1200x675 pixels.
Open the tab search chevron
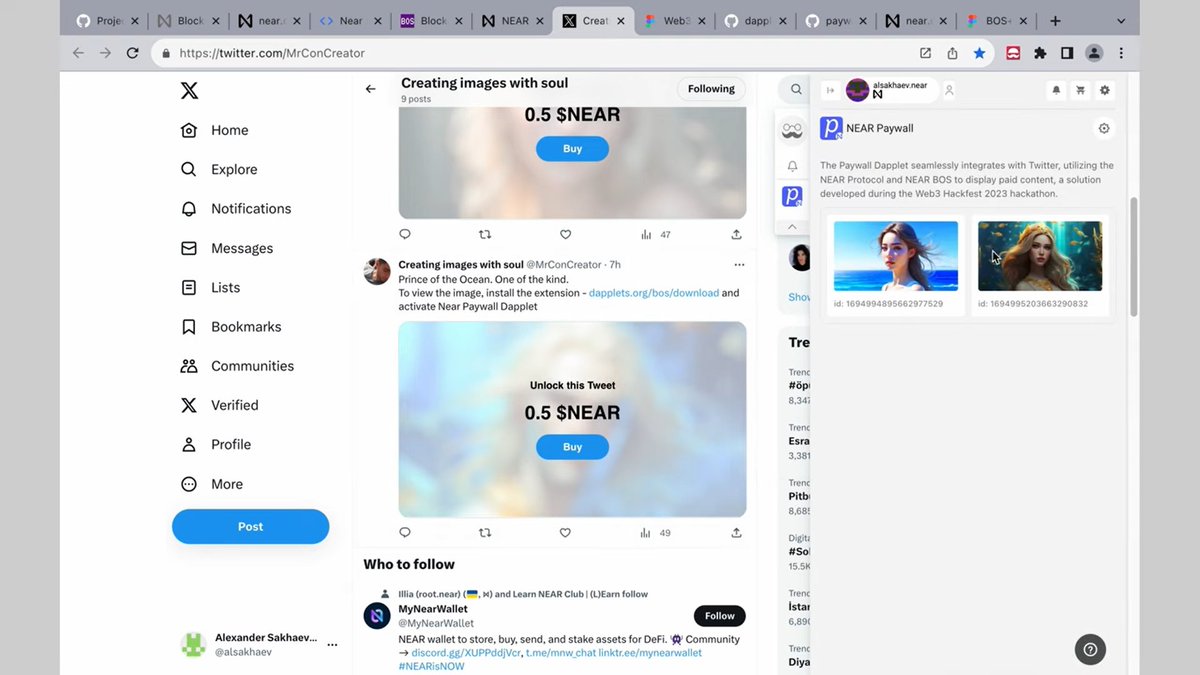(x=1121, y=21)
